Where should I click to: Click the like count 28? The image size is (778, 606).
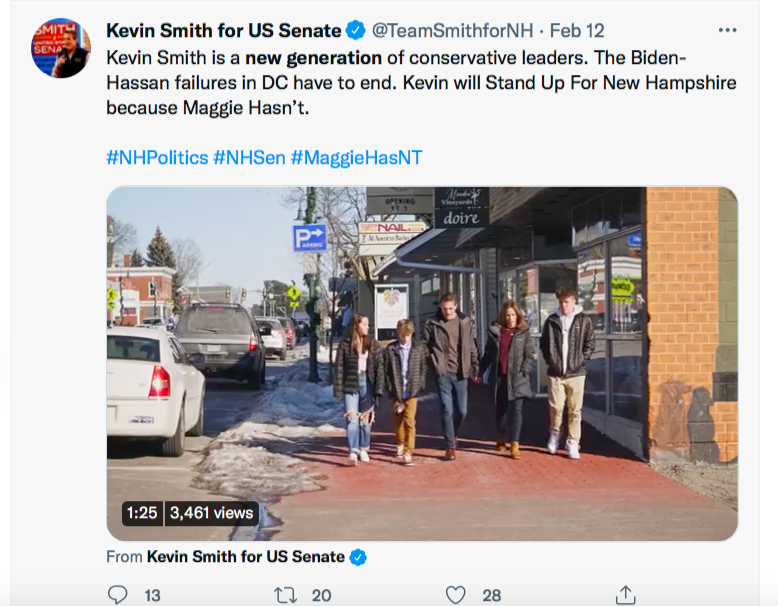pos(491,595)
